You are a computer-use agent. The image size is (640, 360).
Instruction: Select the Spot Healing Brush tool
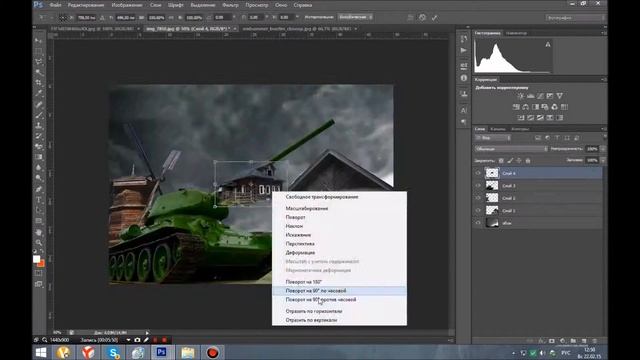coord(39,104)
